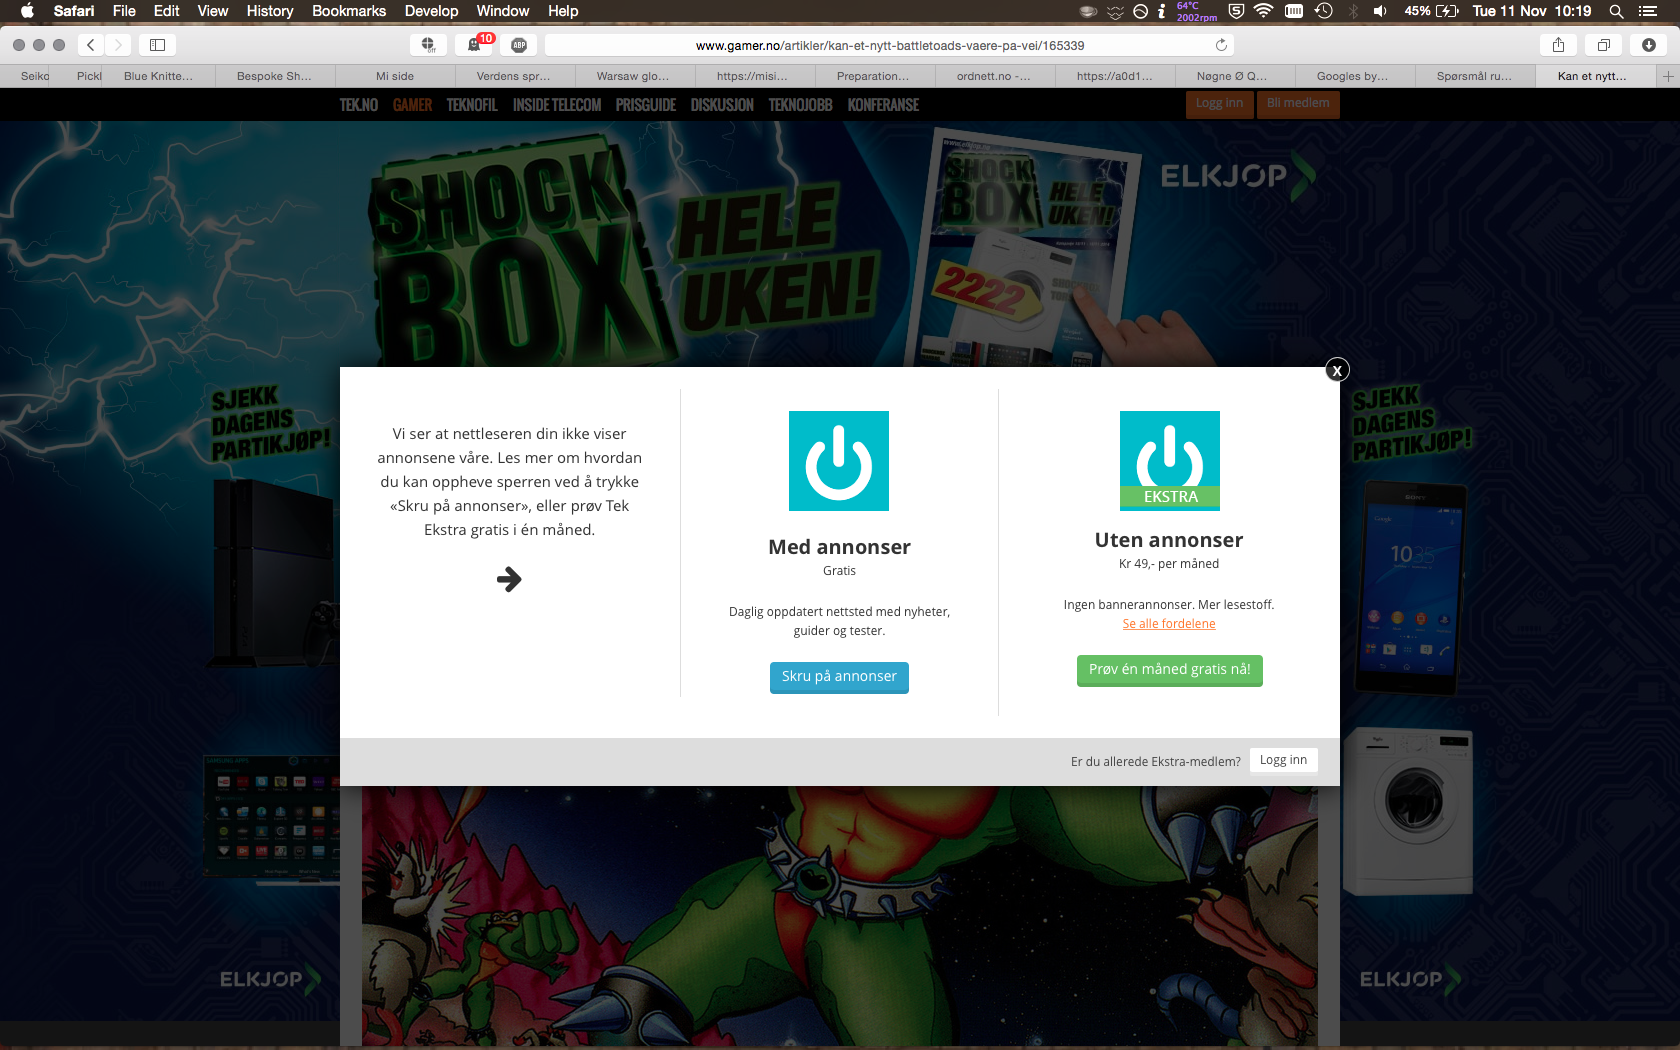Open the History menu
Viewport: 1680px width, 1050px height.
click(x=270, y=11)
